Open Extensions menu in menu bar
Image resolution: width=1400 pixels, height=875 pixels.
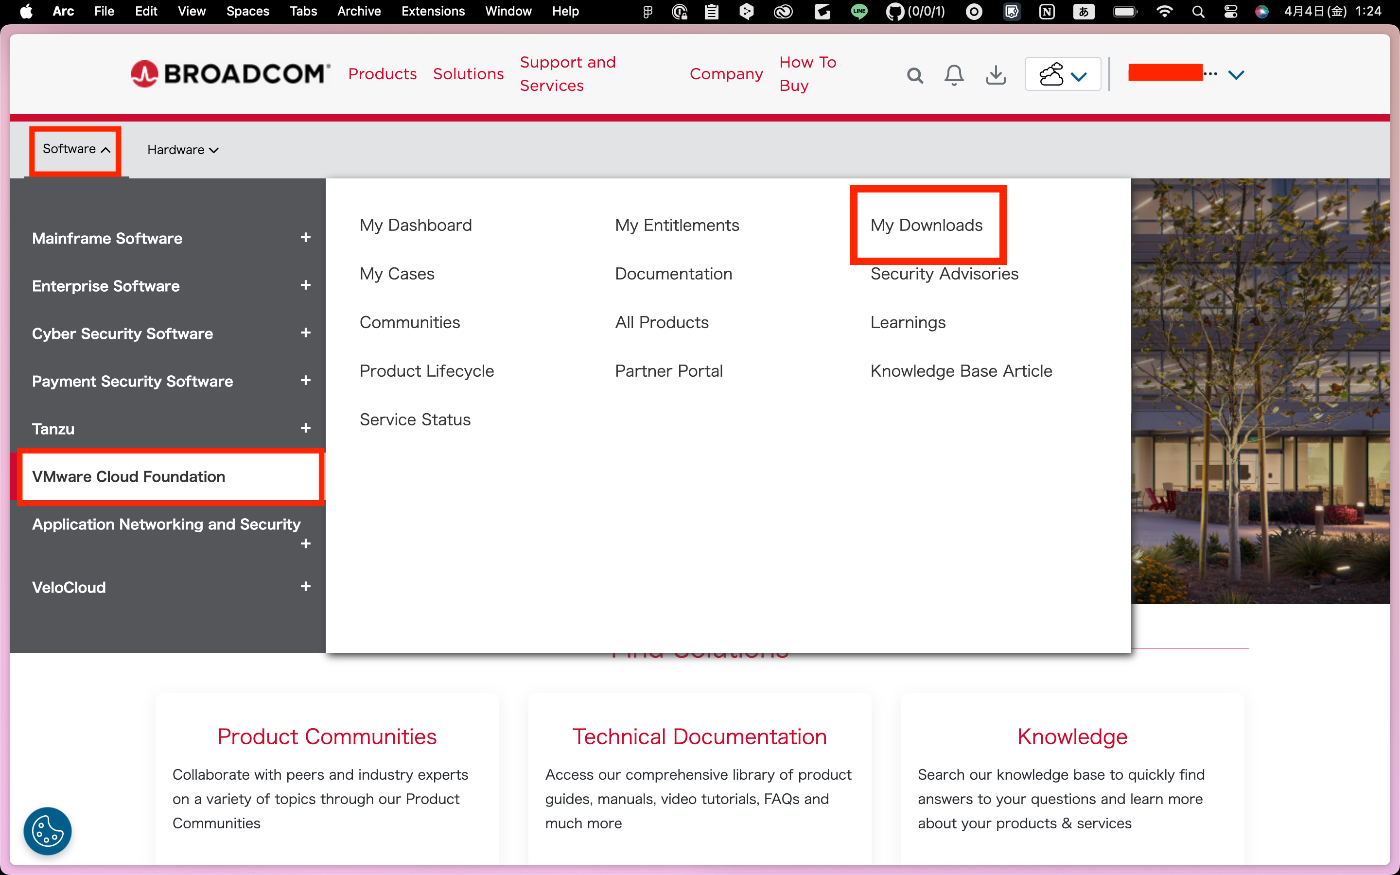coord(433,11)
